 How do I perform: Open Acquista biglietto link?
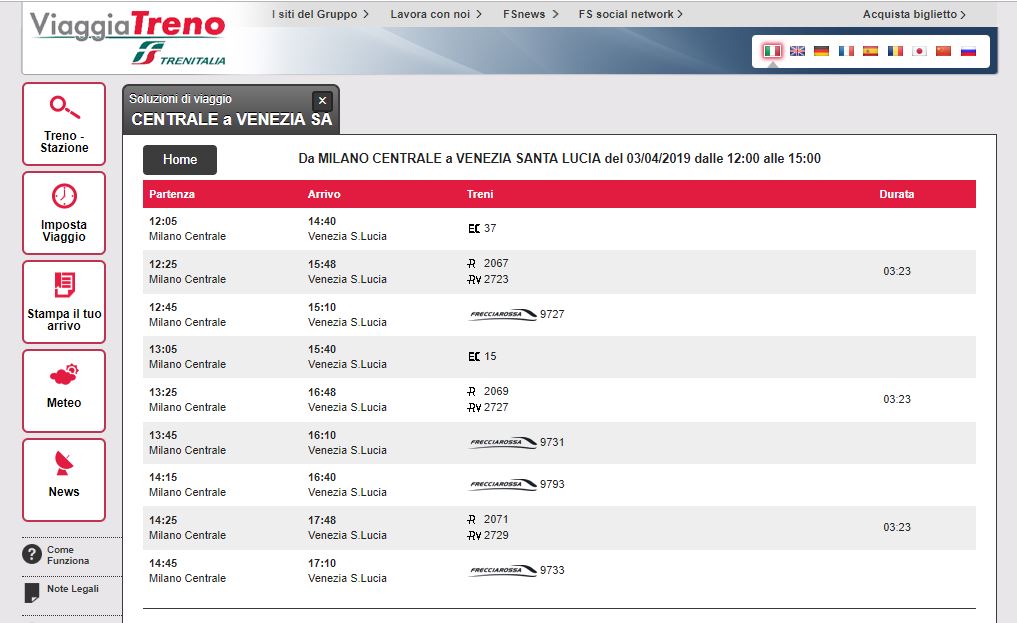(x=914, y=14)
